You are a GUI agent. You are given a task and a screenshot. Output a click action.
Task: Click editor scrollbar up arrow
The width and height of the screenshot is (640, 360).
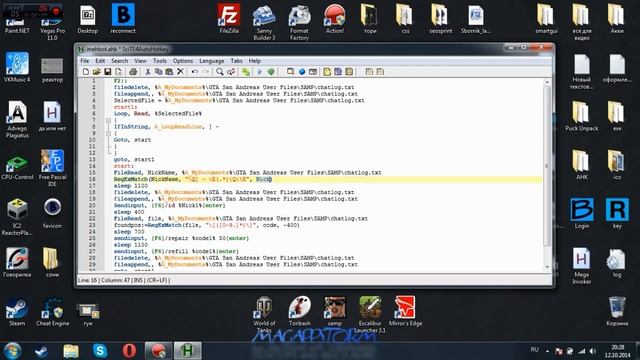click(x=547, y=82)
